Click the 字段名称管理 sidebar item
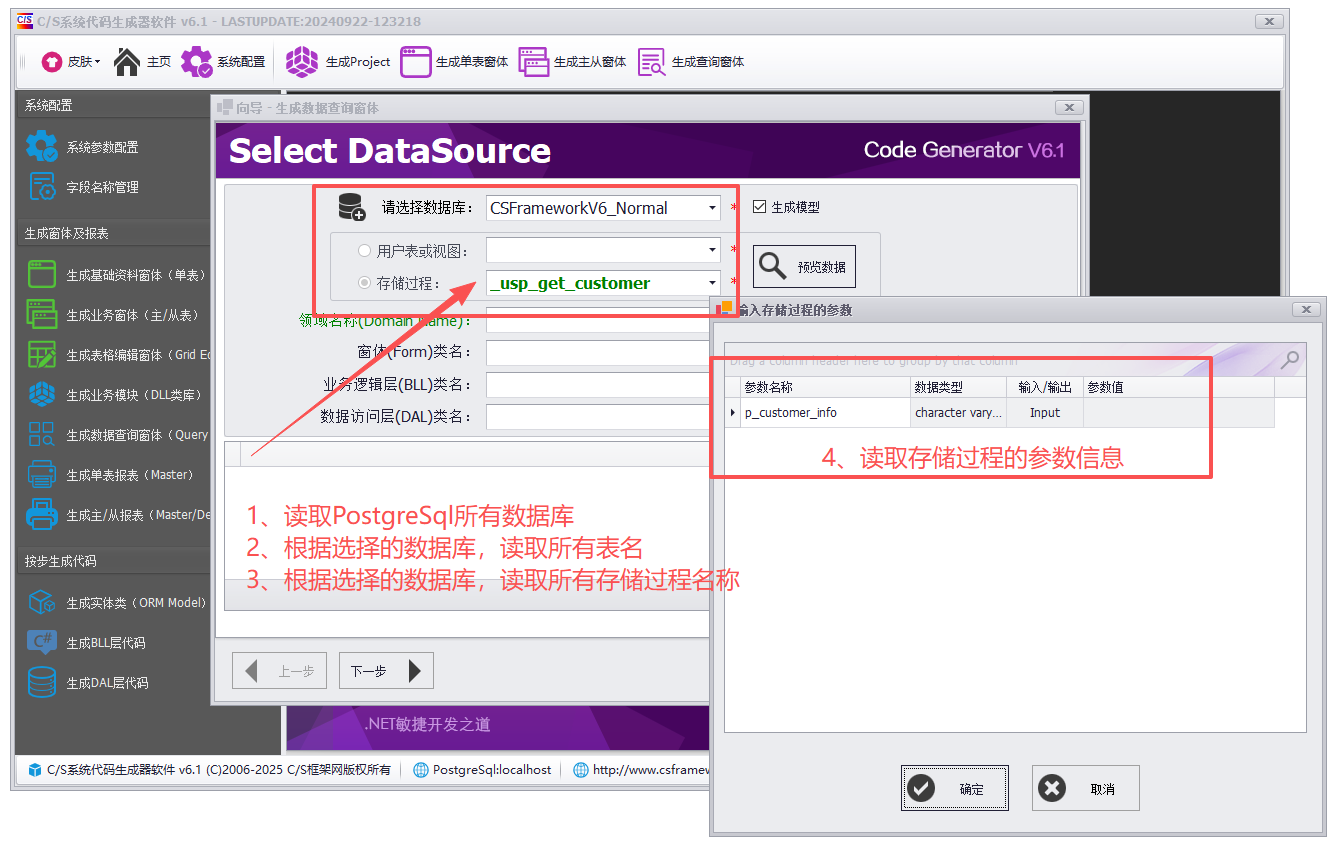The width and height of the screenshot is (1335, 849). (105, 187)
